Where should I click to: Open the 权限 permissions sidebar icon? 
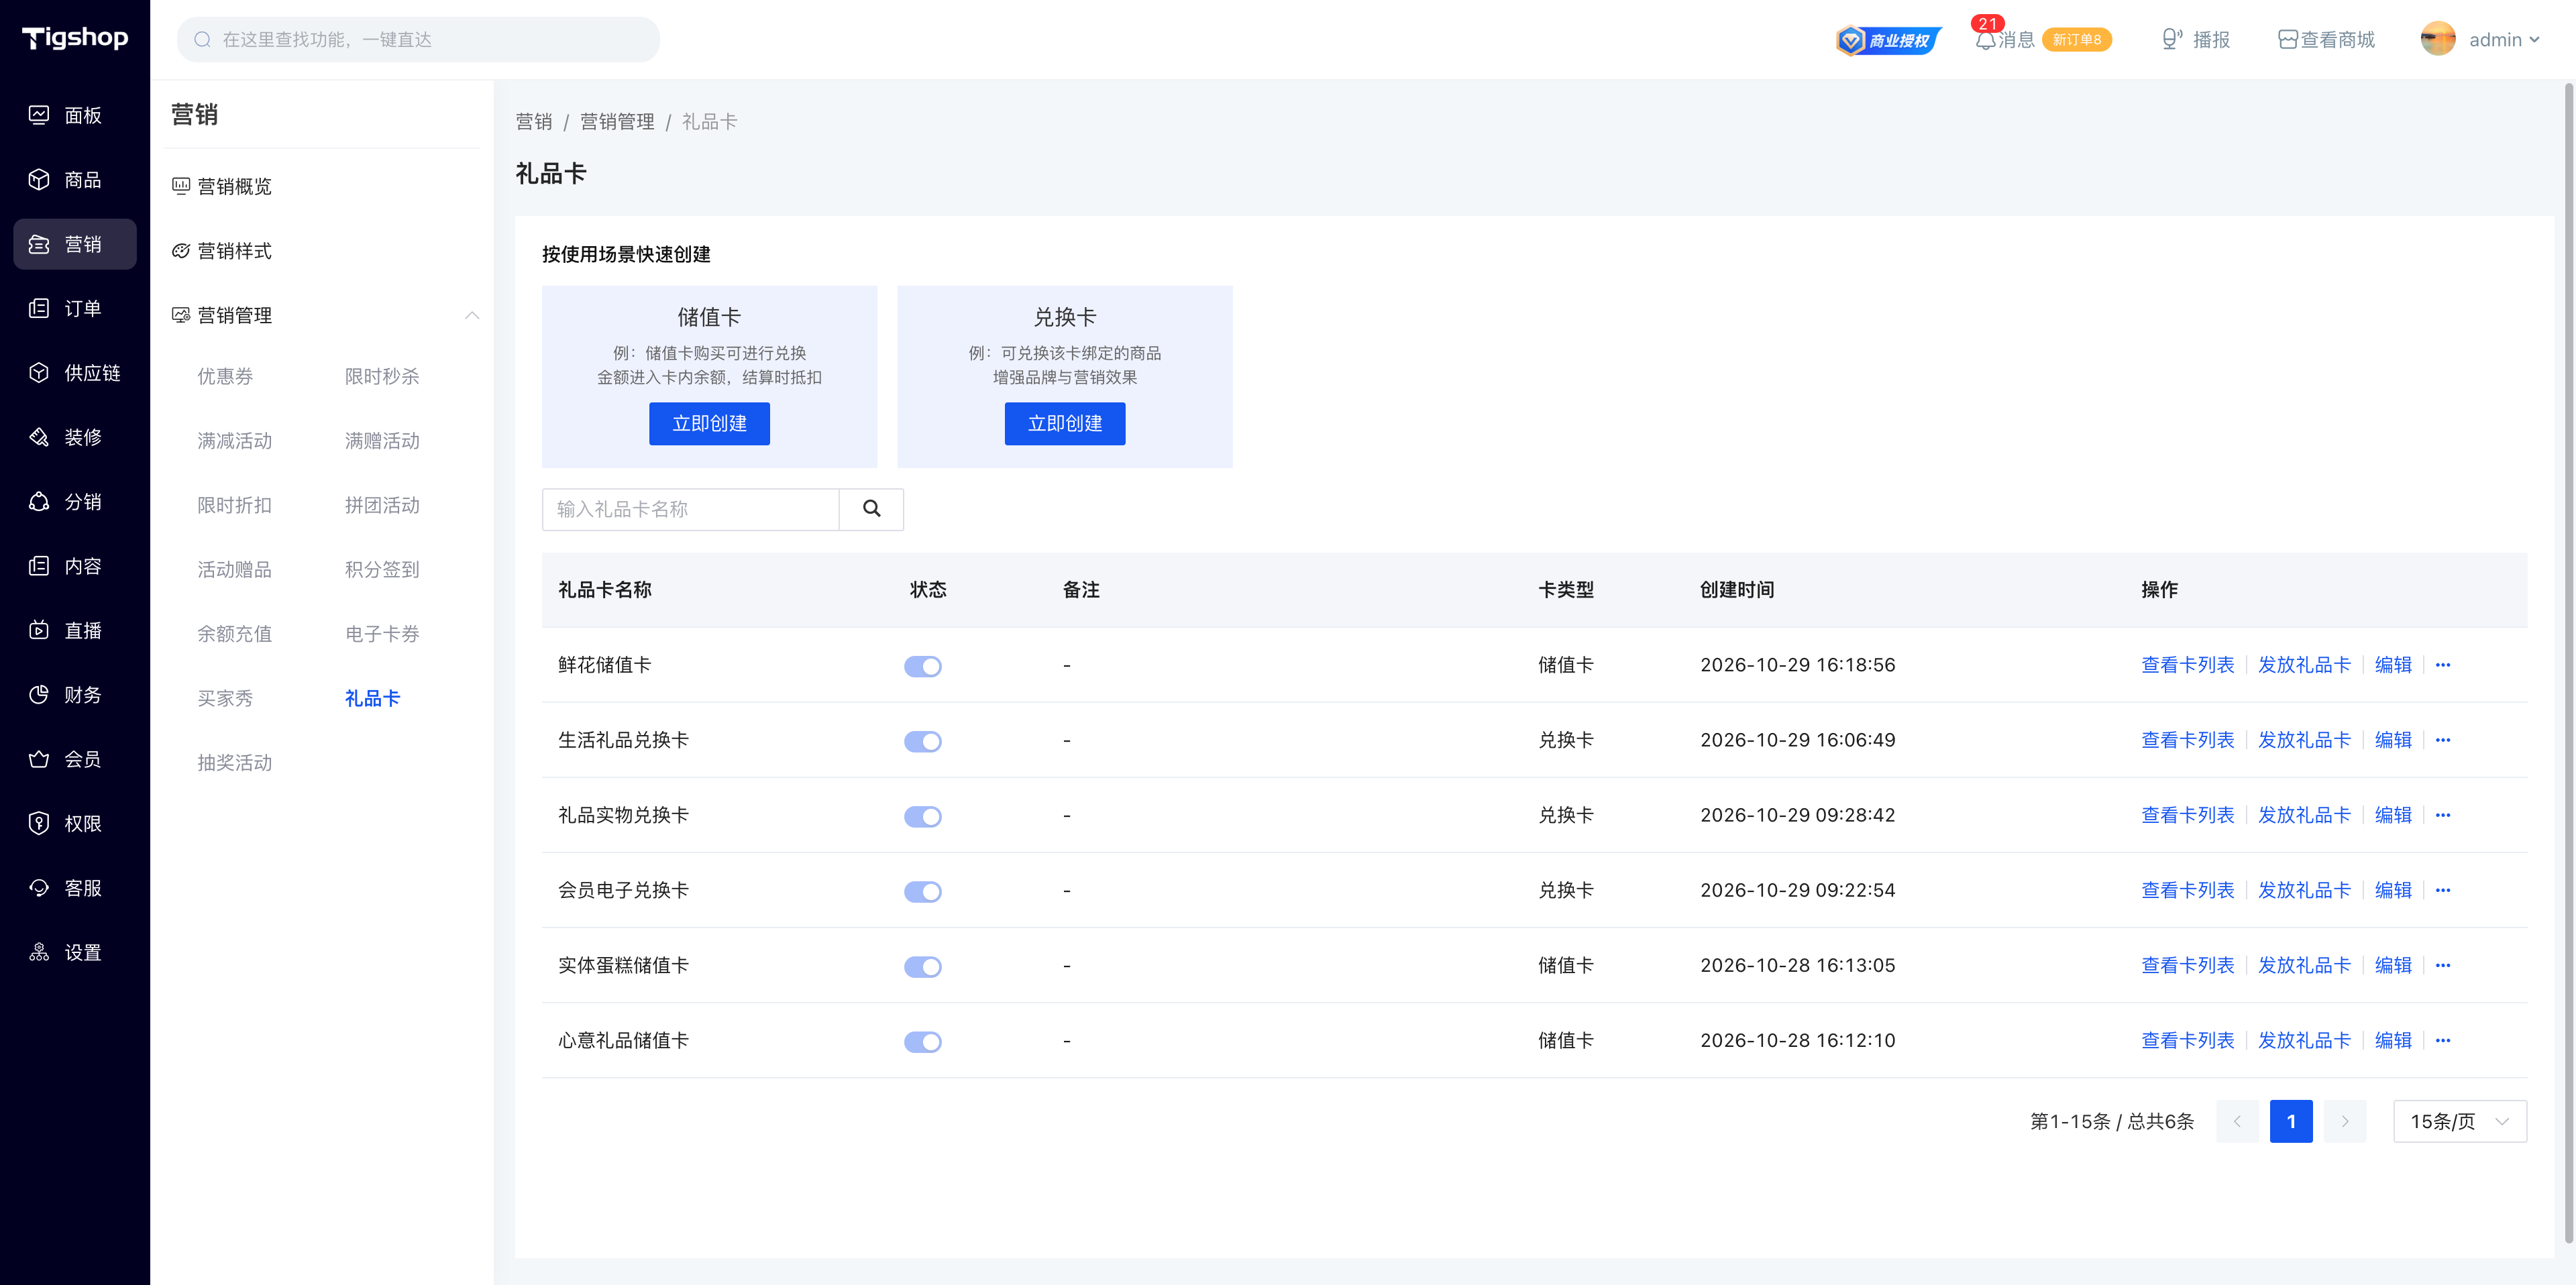[39, 824]
